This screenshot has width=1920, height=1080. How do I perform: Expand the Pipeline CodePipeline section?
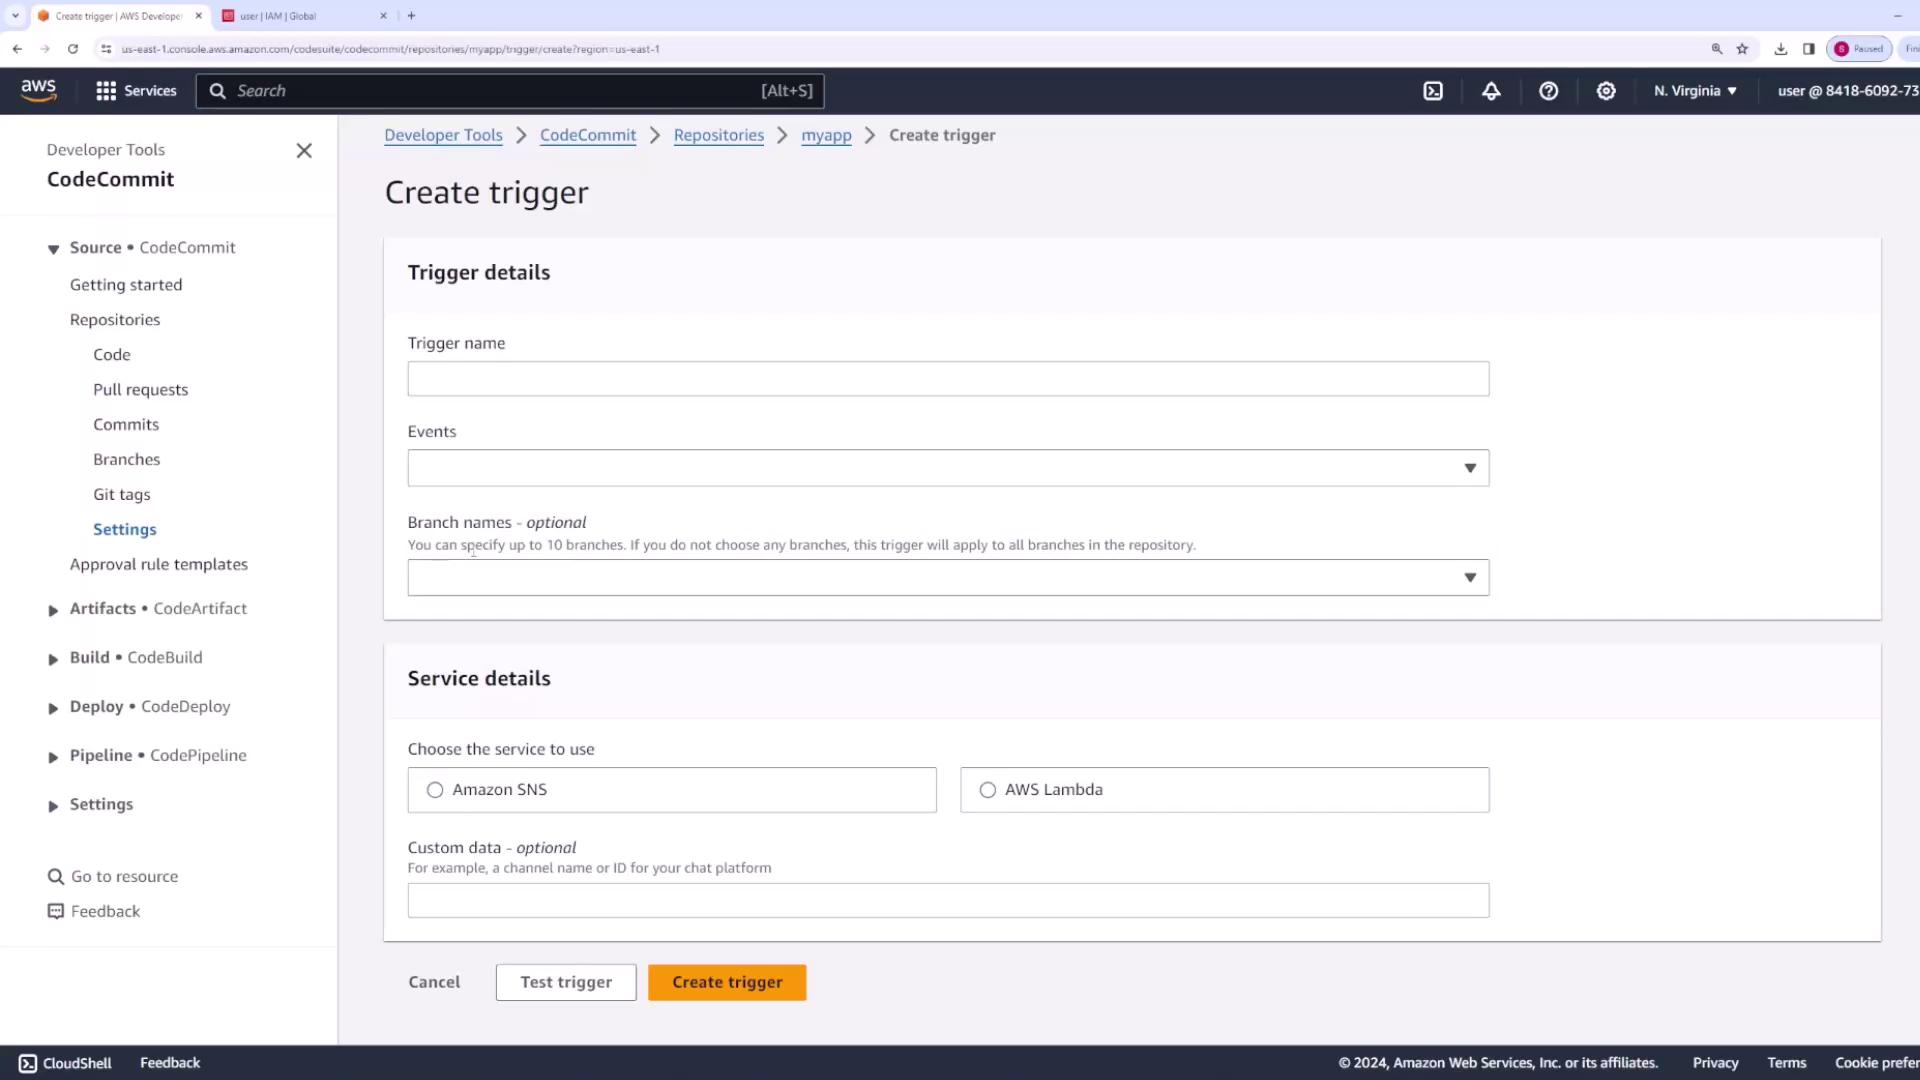point(53,757)
